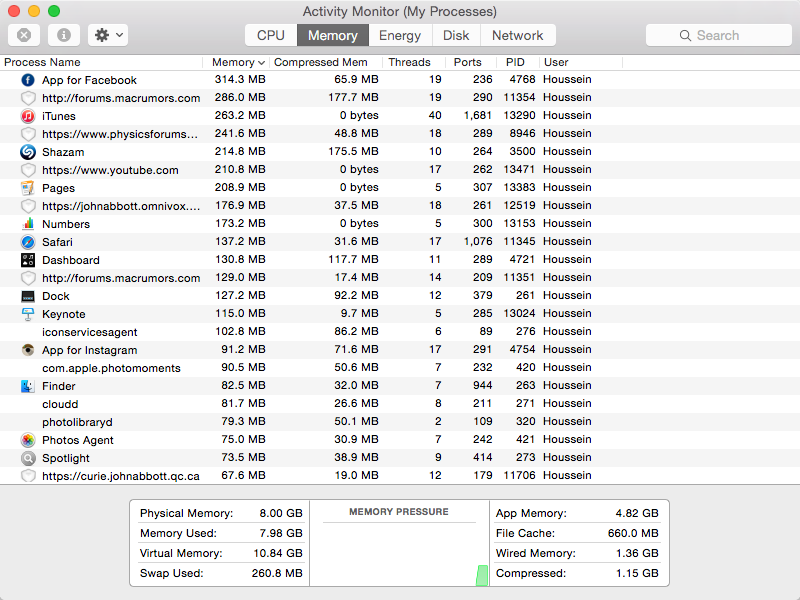
Task: Select the cloudd process row
Action: [x=400, y=404]
